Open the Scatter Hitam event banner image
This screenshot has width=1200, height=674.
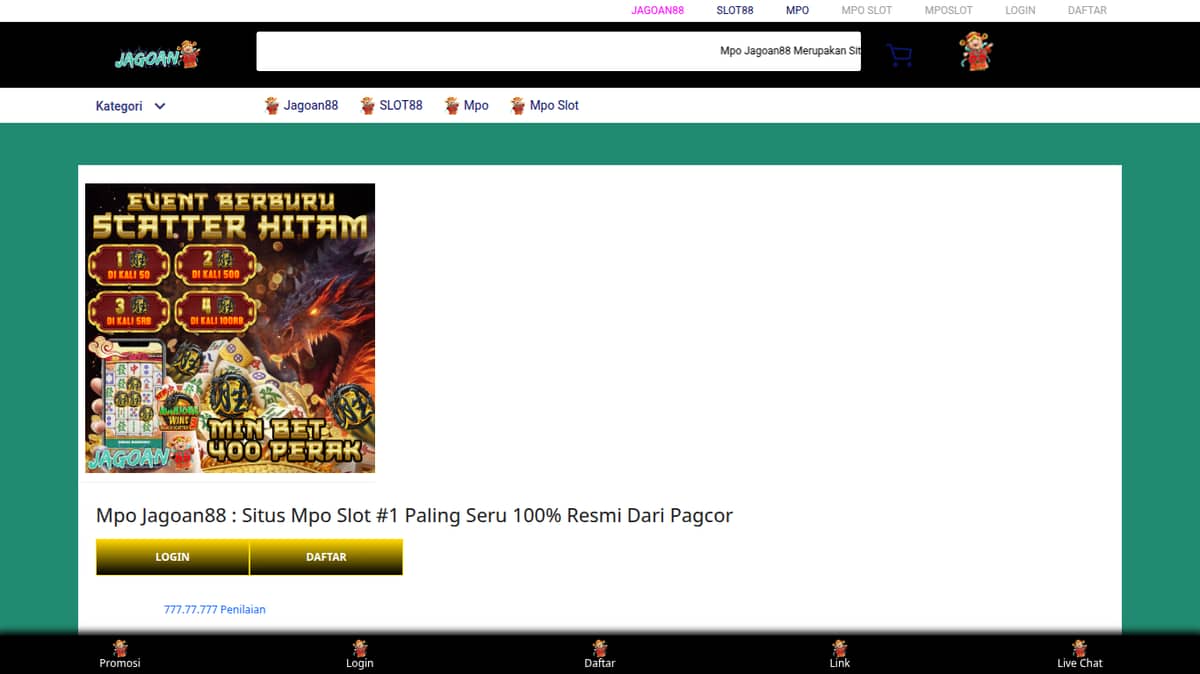click(x=230, y=328)
